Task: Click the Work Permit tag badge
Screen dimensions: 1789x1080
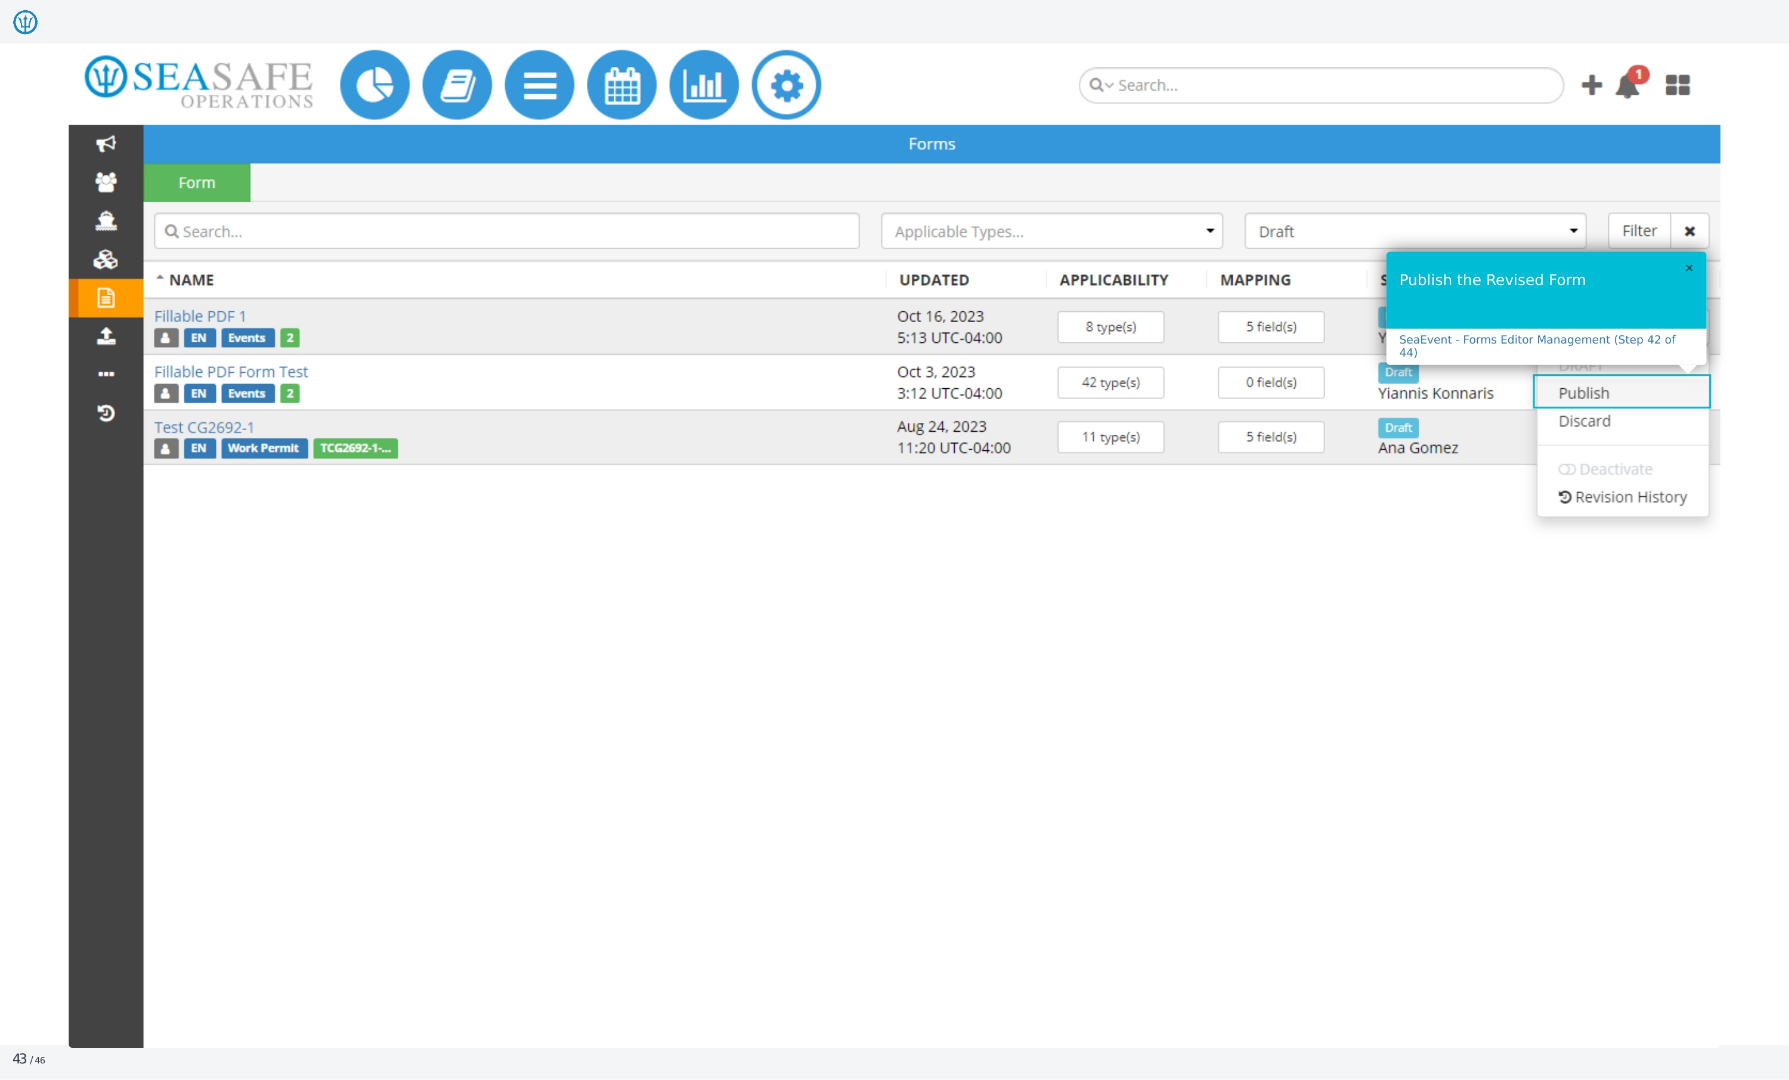Action: [263, 448]
